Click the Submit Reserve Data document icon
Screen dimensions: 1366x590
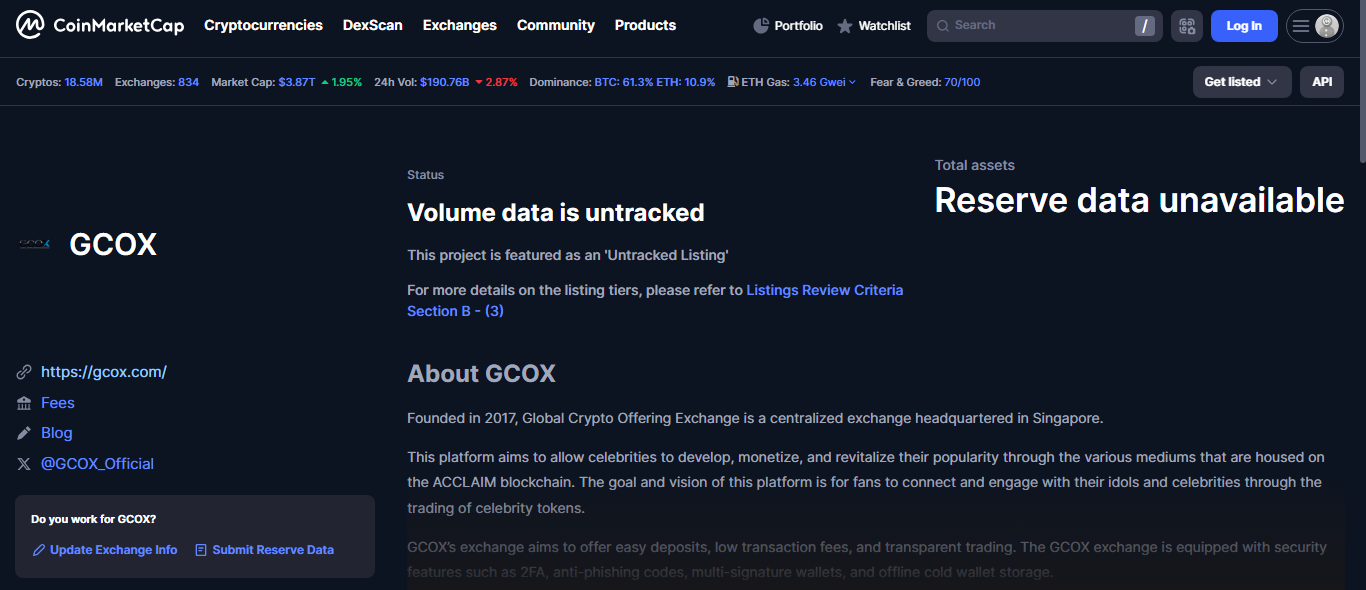click(201, 550)
